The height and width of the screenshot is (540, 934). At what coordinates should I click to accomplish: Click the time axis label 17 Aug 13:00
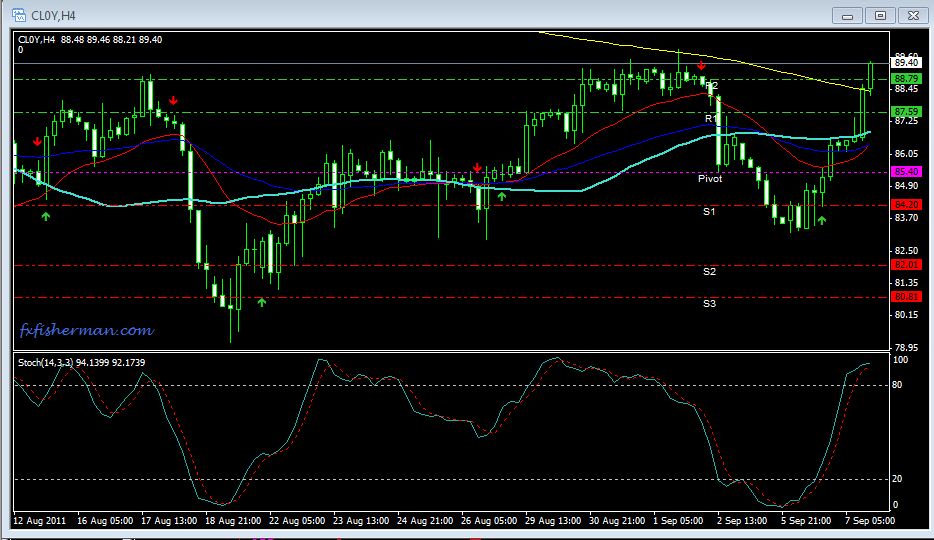pyautogui.click(x=169, y=521)
